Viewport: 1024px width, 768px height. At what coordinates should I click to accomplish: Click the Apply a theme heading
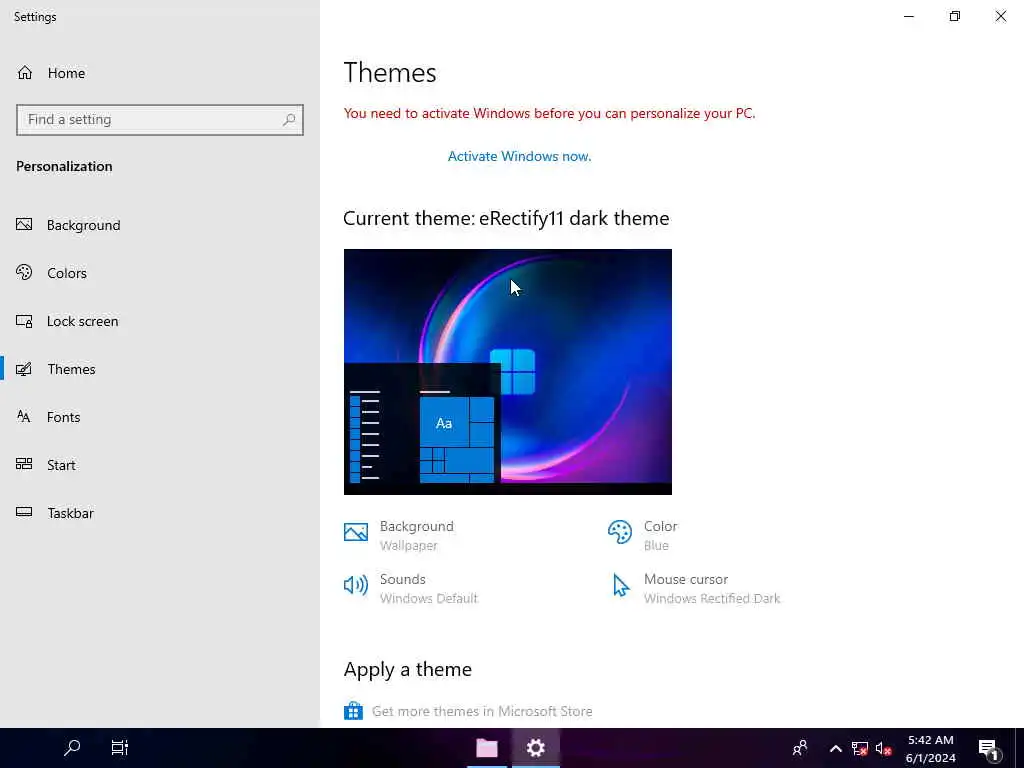(408, 669)
